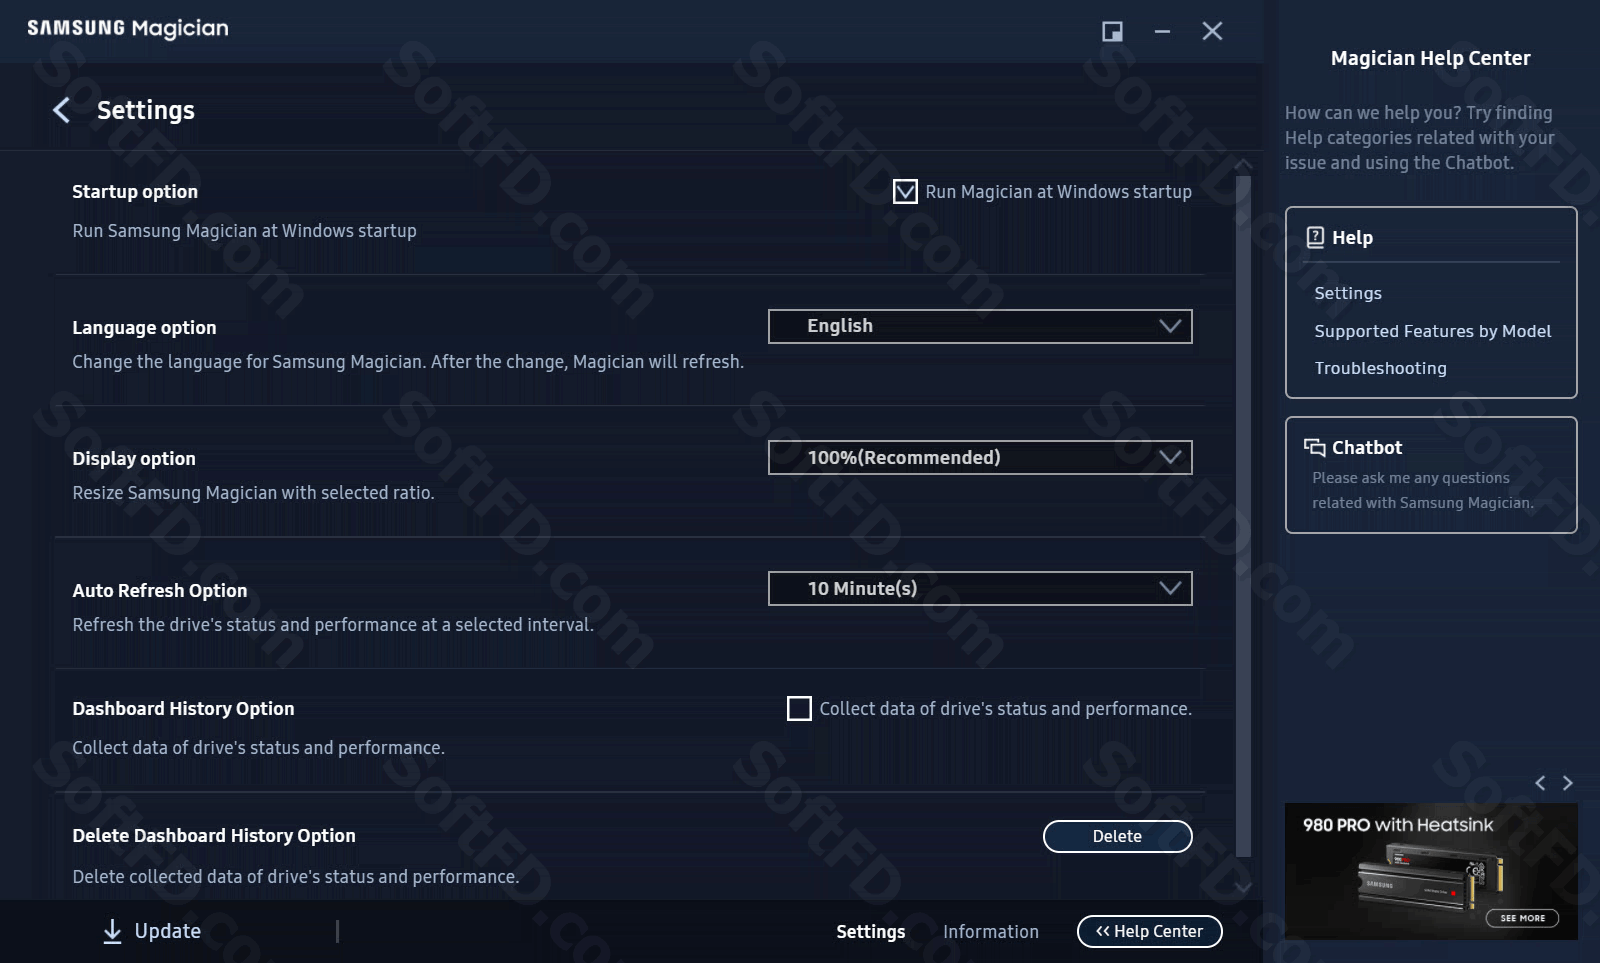The height and width of the screenshot is (963, 1600).
Task: Click the Magician Help Center title
Action: [1430, 58]
